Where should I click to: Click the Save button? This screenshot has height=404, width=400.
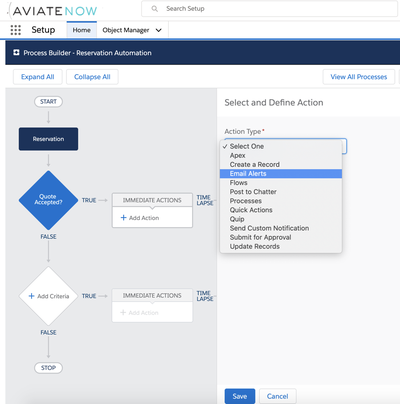tap(240, 396)
